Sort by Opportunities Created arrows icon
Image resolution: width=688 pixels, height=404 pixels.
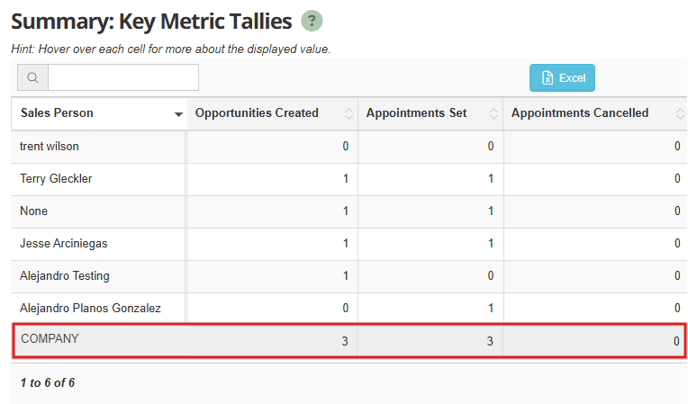pyautogui.click(x=348, y=114)
